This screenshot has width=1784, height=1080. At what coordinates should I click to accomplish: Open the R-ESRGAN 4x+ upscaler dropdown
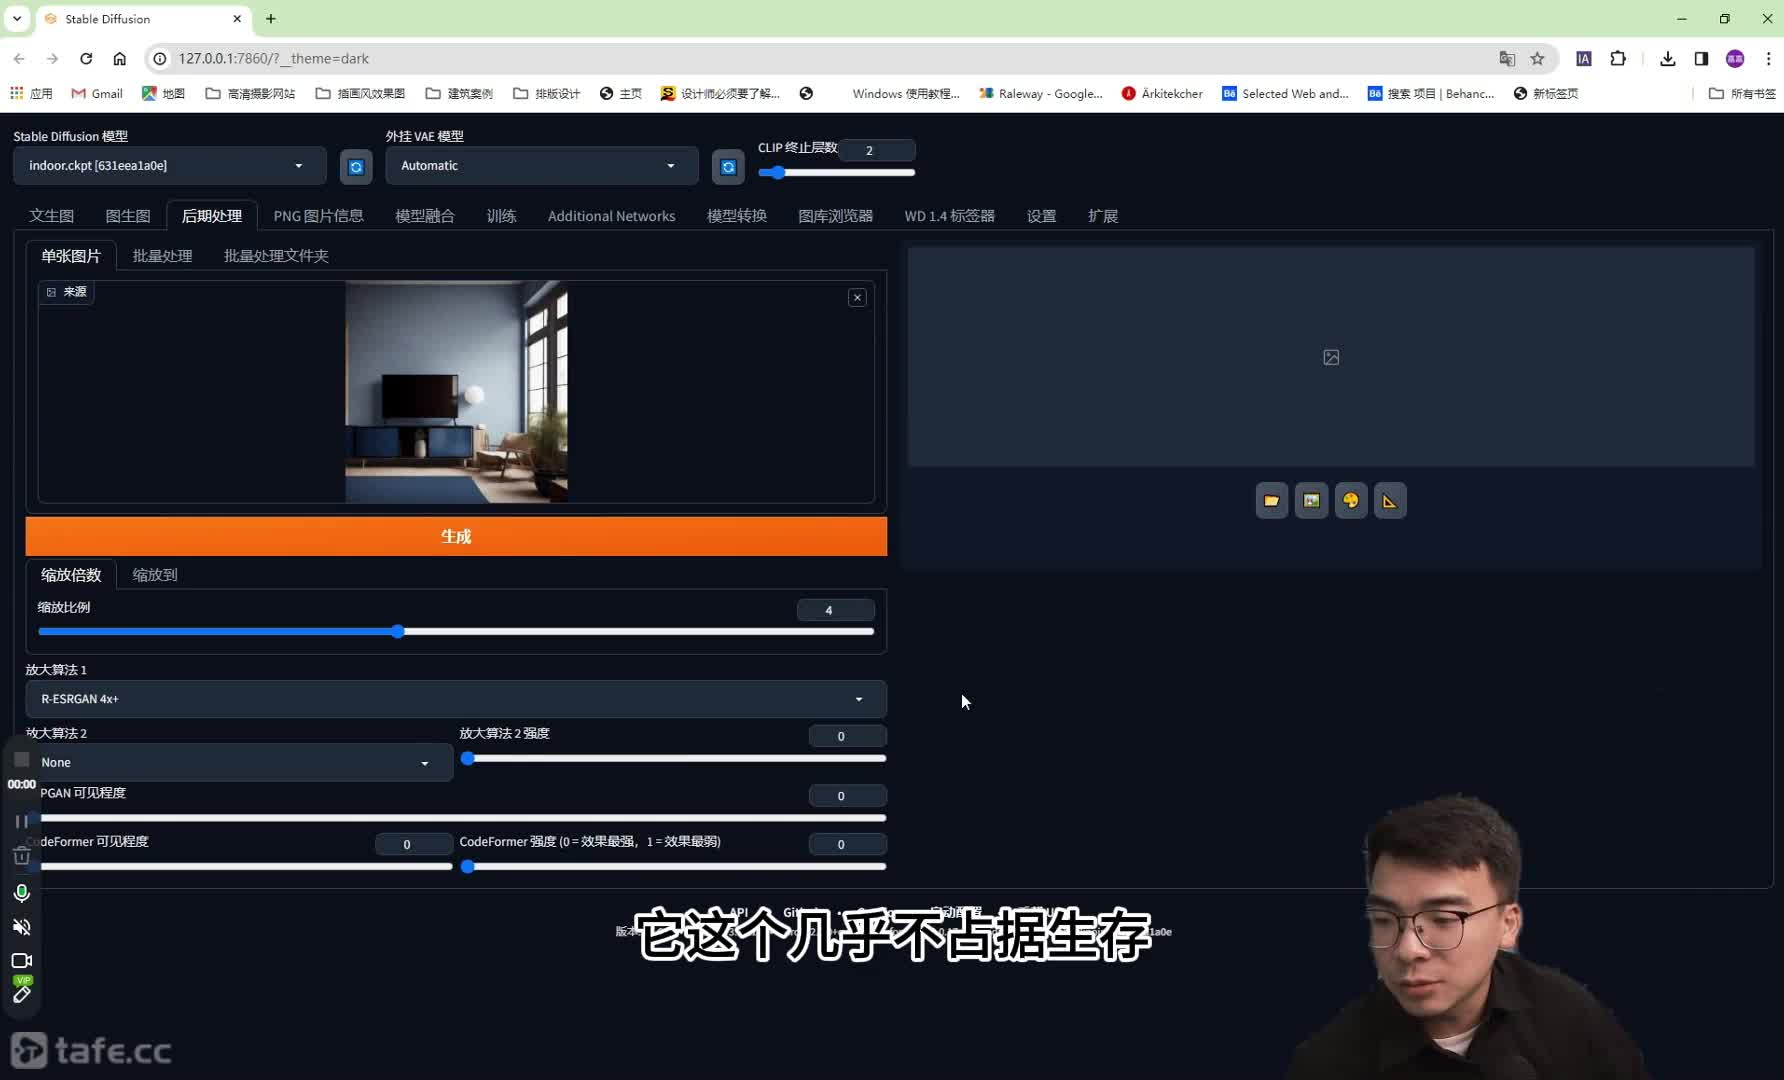point(456,699)
